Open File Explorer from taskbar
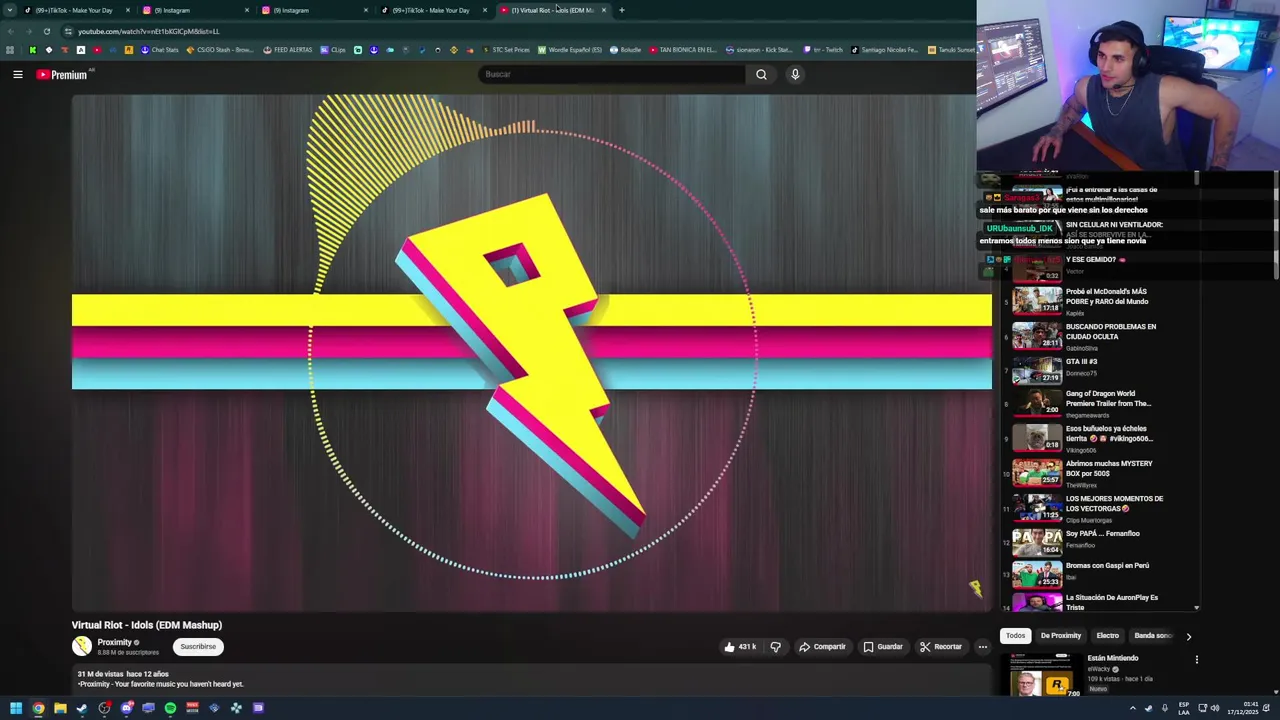 pyautogui.click(x=60, y=708)
